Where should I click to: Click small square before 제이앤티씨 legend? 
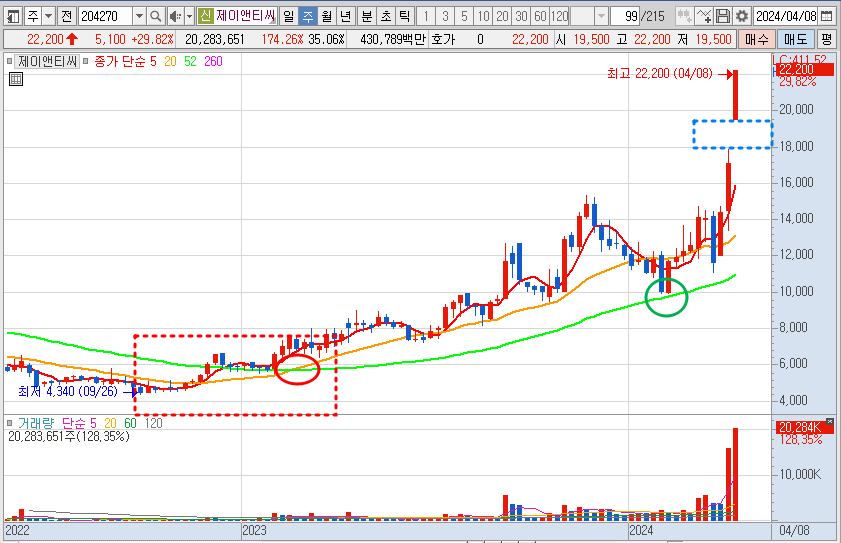tap(9, 61)
